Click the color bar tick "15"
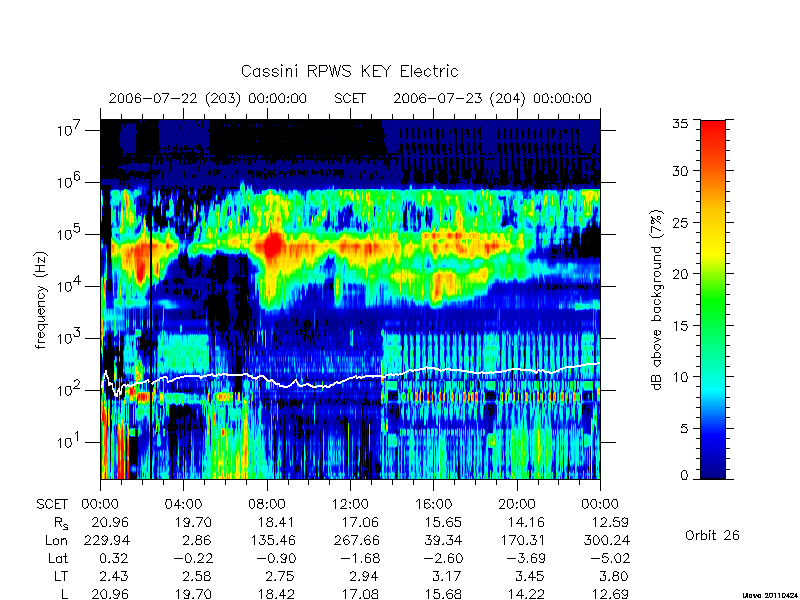Viewport: 800px width, 600px height. coord(681,326)
